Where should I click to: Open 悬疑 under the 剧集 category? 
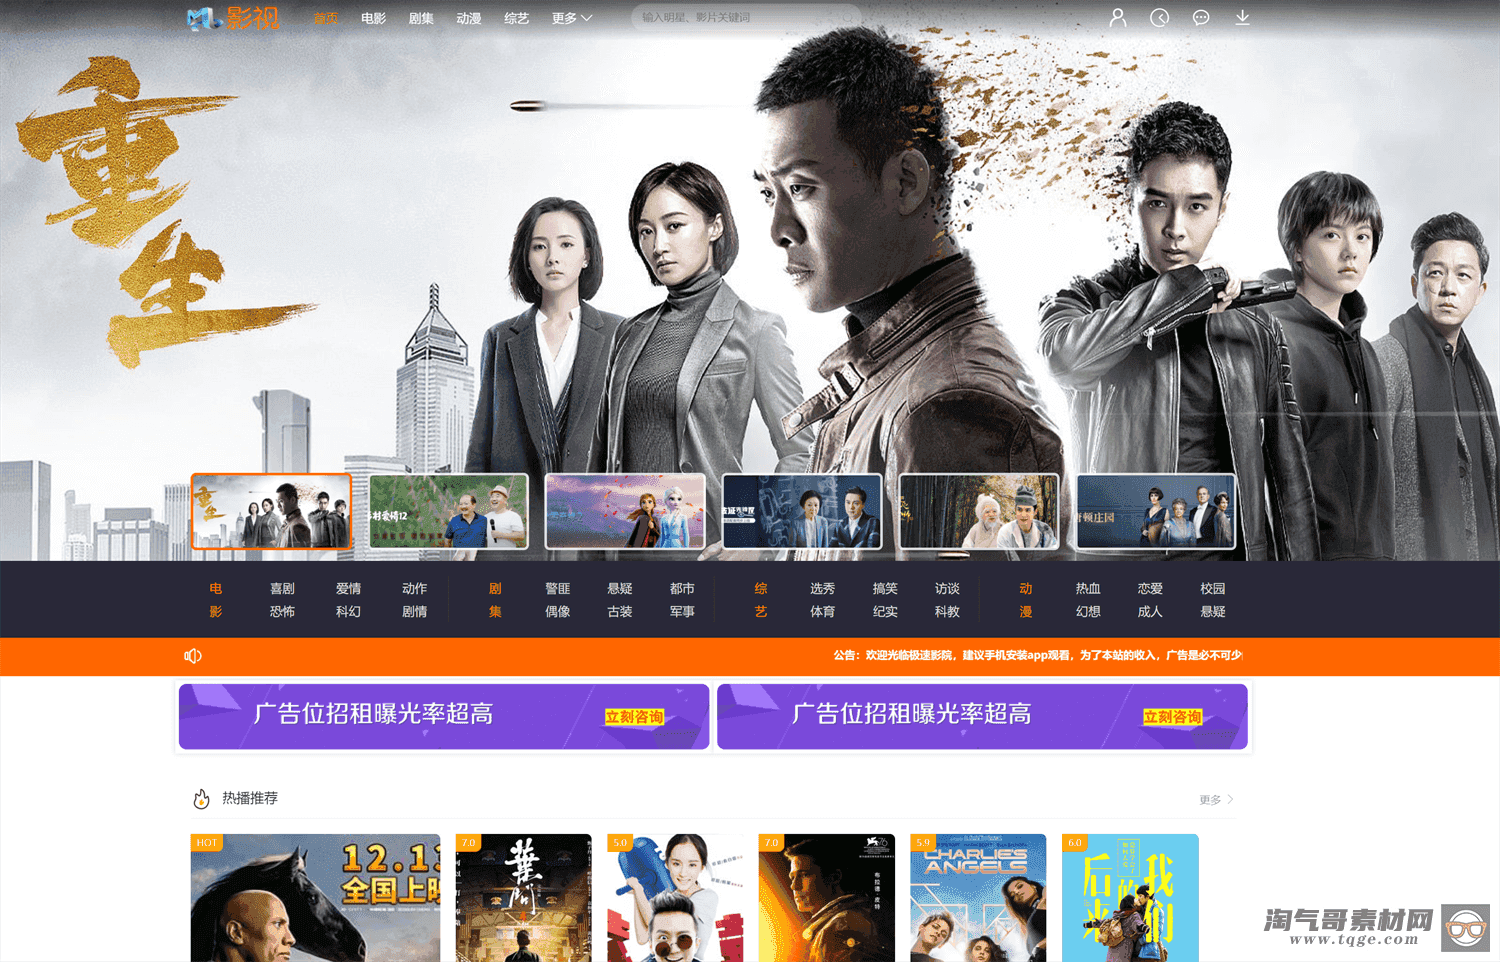[x=620, y=589]
